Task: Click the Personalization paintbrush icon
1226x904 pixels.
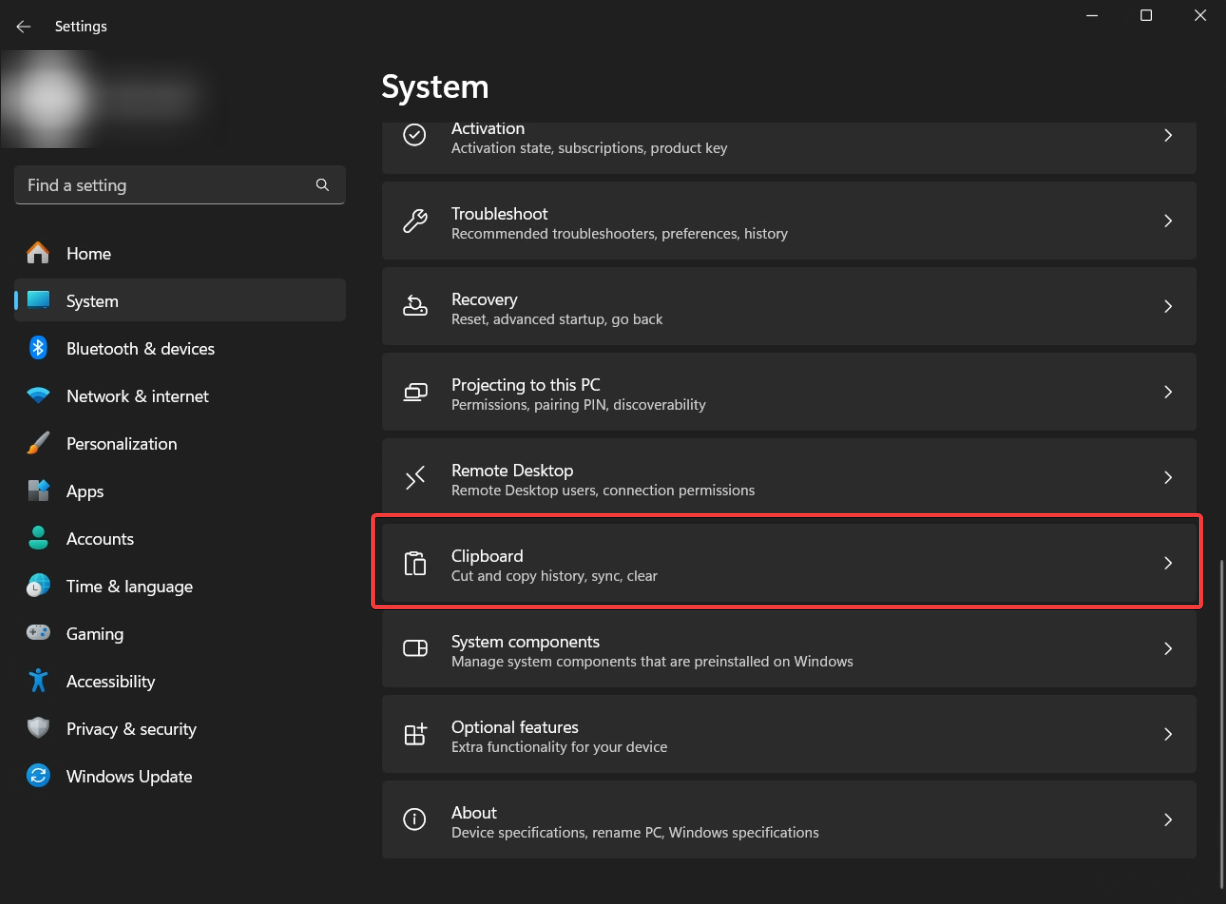Action: point(38,443)
